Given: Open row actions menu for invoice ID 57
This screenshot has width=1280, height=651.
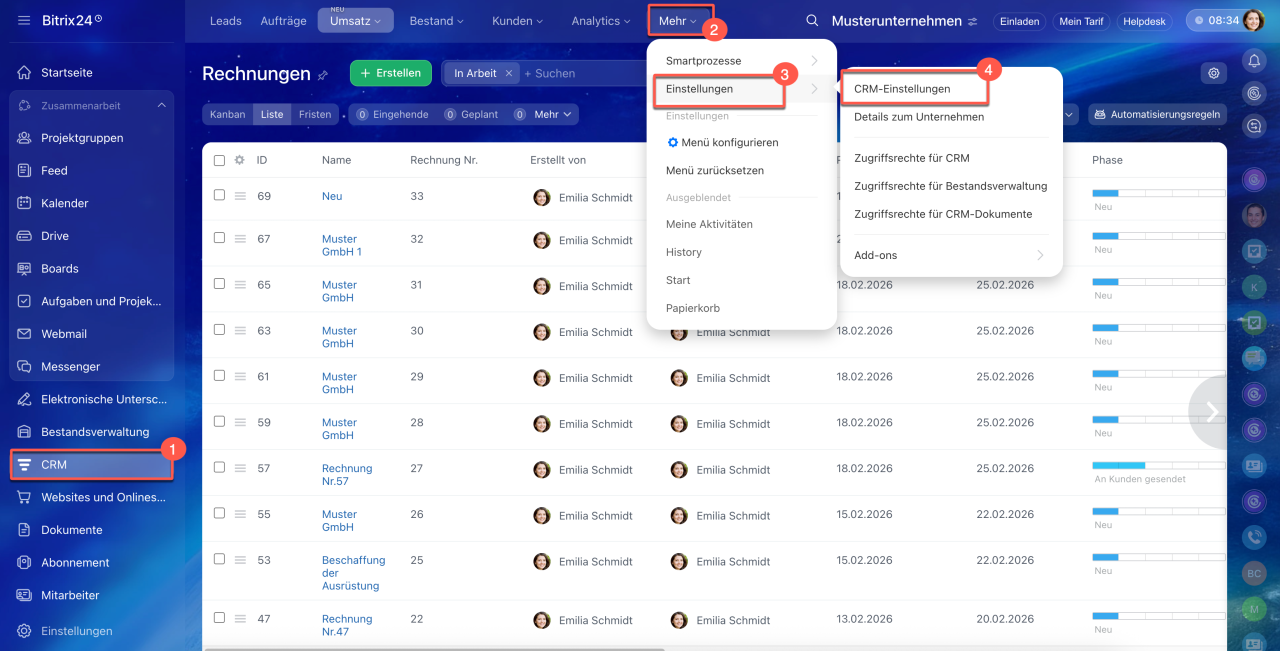Looking at the screenshot, I should [x=240, y=468].
